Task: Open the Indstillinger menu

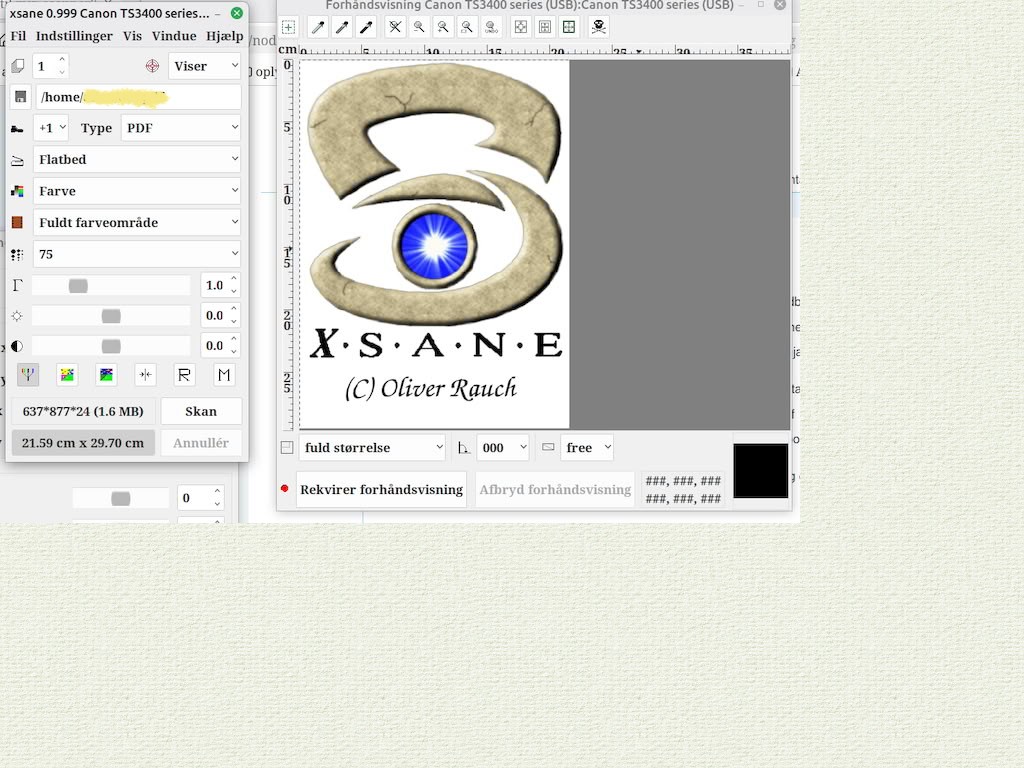Action: pyautogui.click(x=74, y=35)
